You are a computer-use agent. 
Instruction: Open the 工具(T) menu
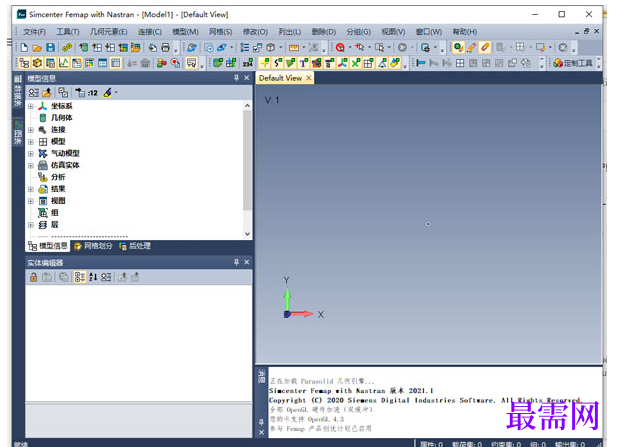(68, 32)
